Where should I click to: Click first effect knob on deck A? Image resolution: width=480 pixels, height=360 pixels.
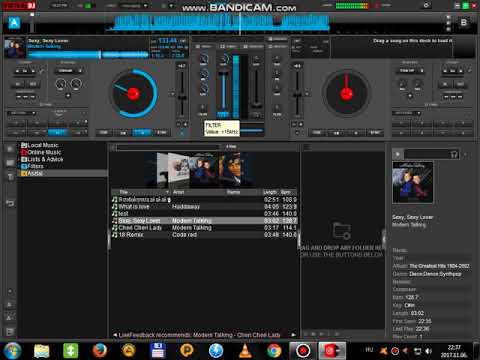coord(60,84)
